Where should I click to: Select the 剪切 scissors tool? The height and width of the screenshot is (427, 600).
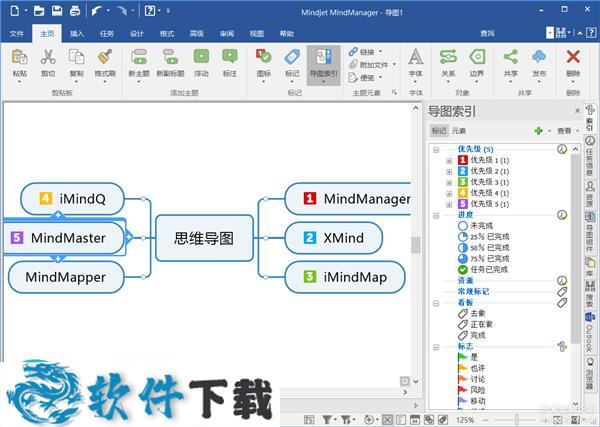pyautogui.click(x=48, y=57)
